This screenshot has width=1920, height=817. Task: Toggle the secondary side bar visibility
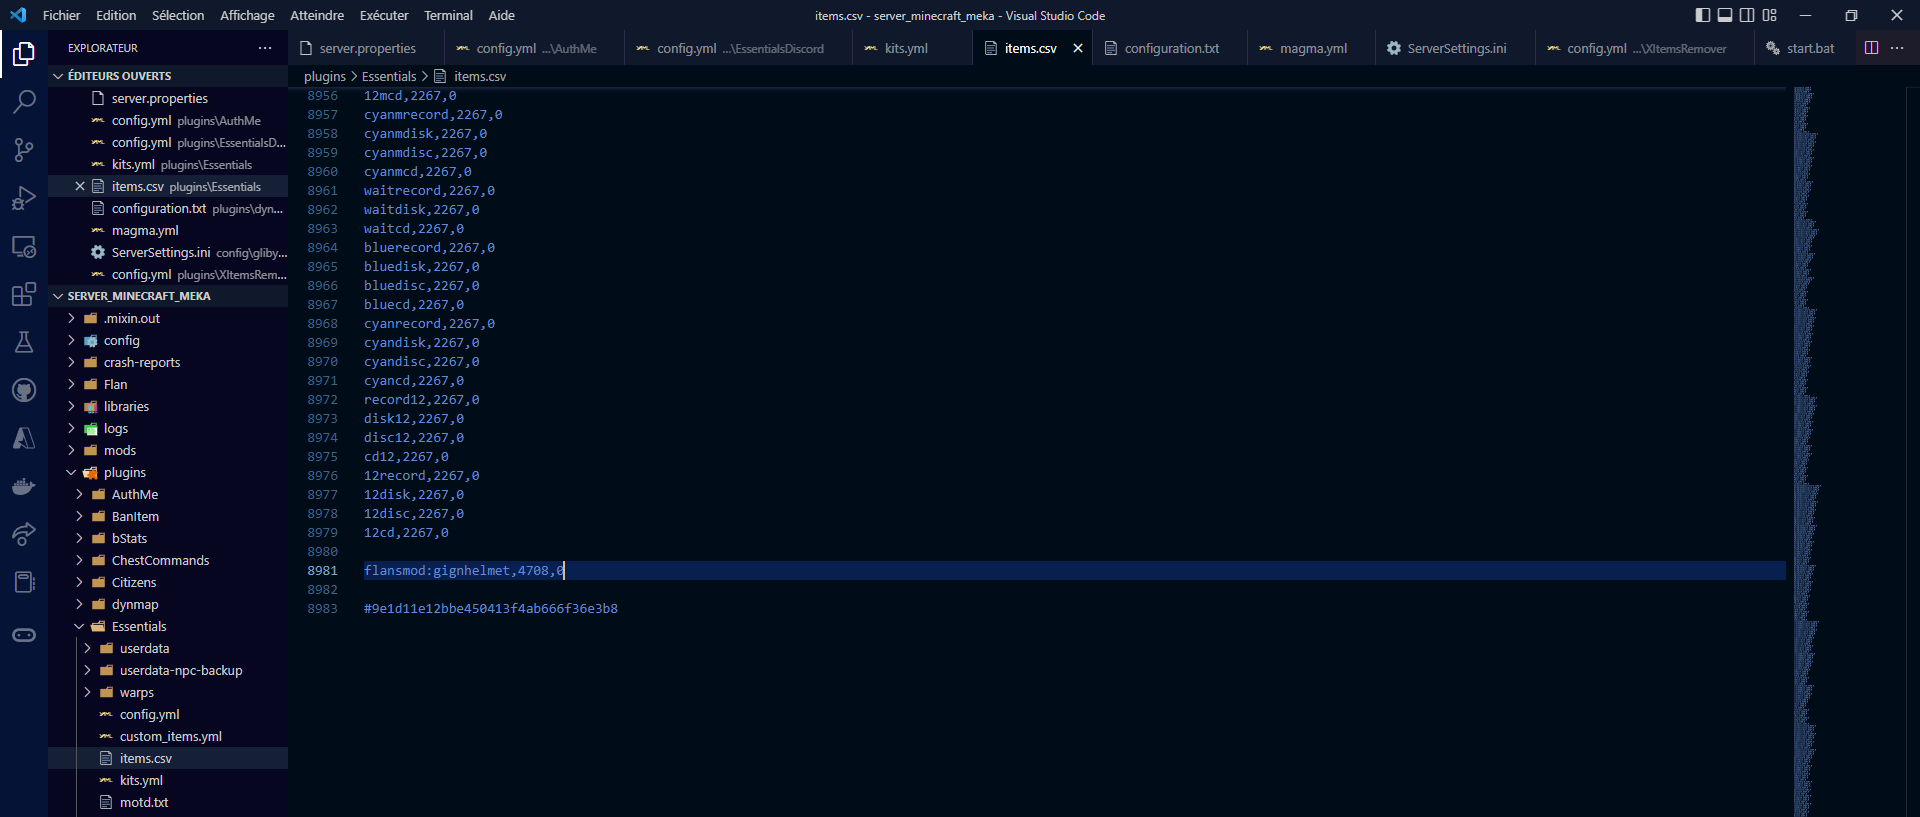[1747, 15]
